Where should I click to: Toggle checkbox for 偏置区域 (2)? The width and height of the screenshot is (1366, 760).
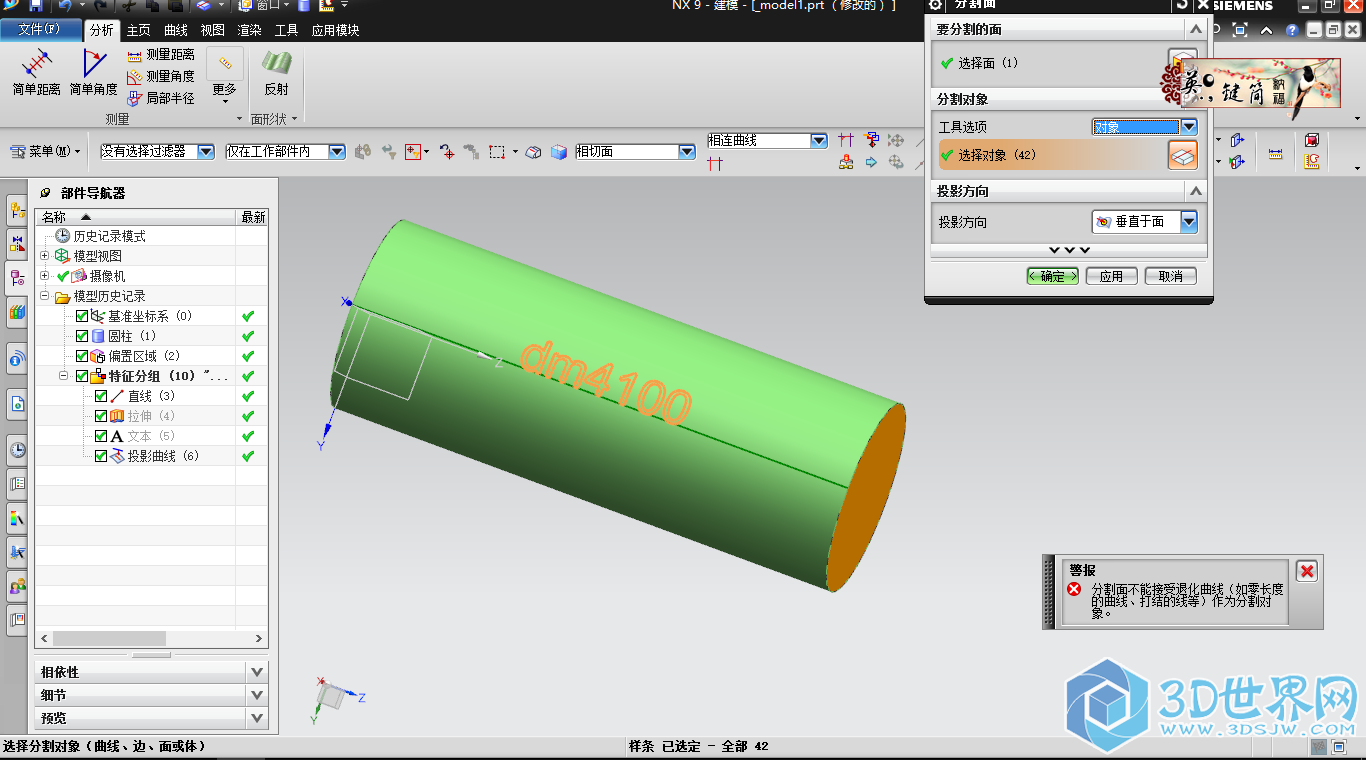[x=82, y=356]
